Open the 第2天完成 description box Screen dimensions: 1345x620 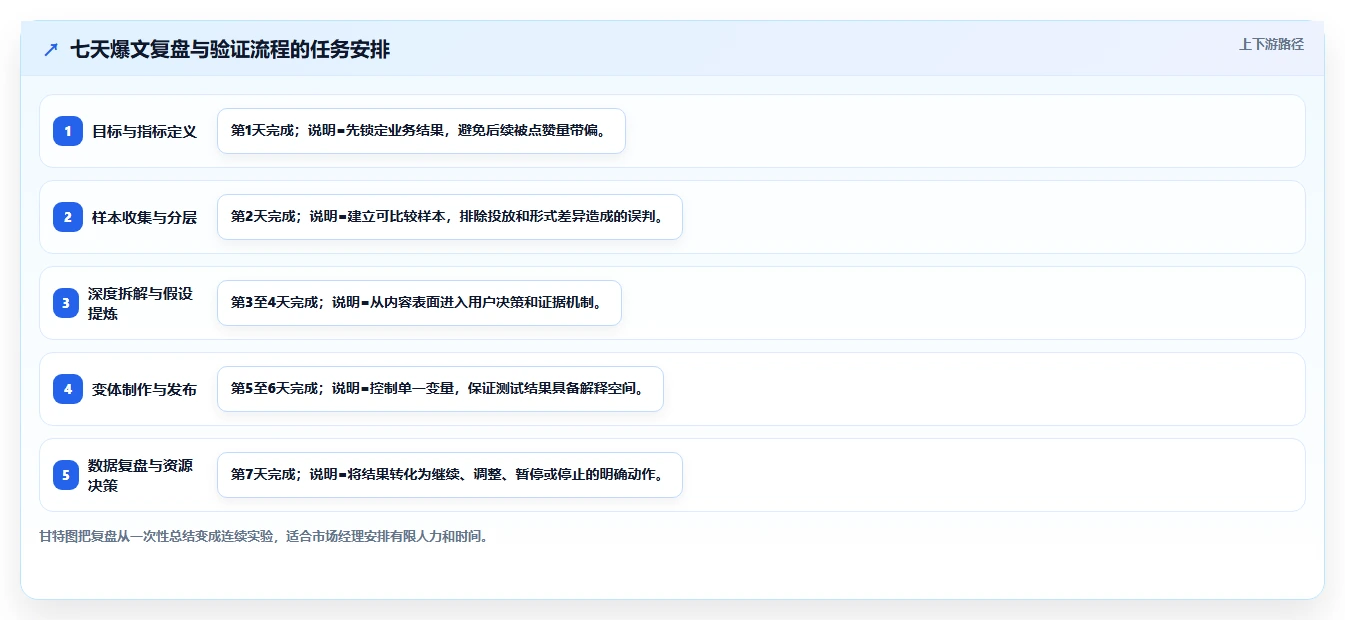[x=450, y=217]
